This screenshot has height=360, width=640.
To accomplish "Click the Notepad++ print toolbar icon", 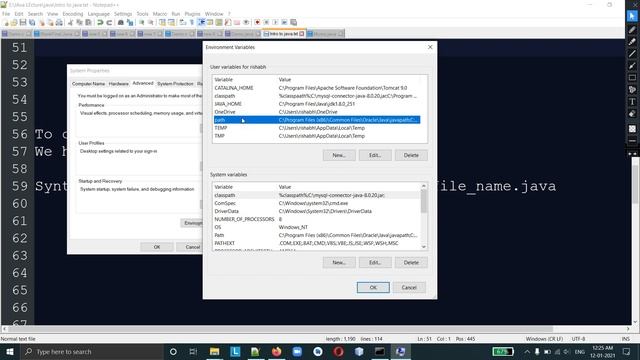I will (59, 22).
